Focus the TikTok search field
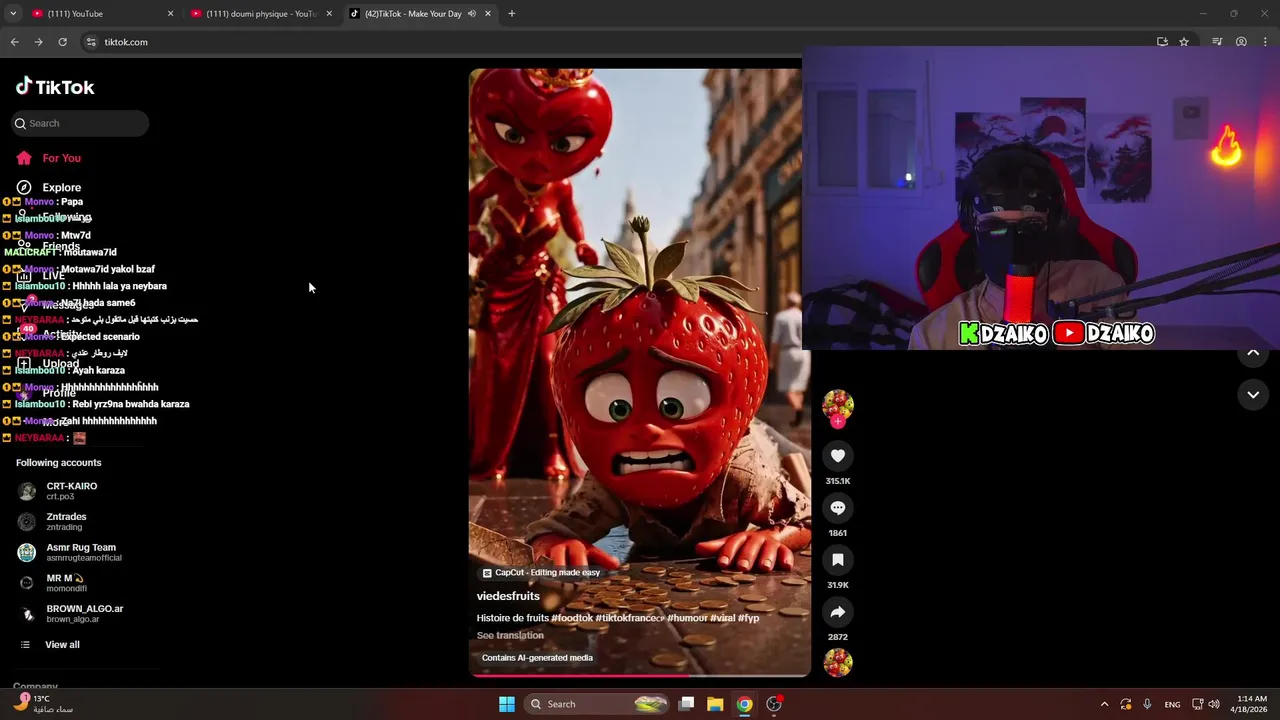1280x720 pixels. click(80, 123)
